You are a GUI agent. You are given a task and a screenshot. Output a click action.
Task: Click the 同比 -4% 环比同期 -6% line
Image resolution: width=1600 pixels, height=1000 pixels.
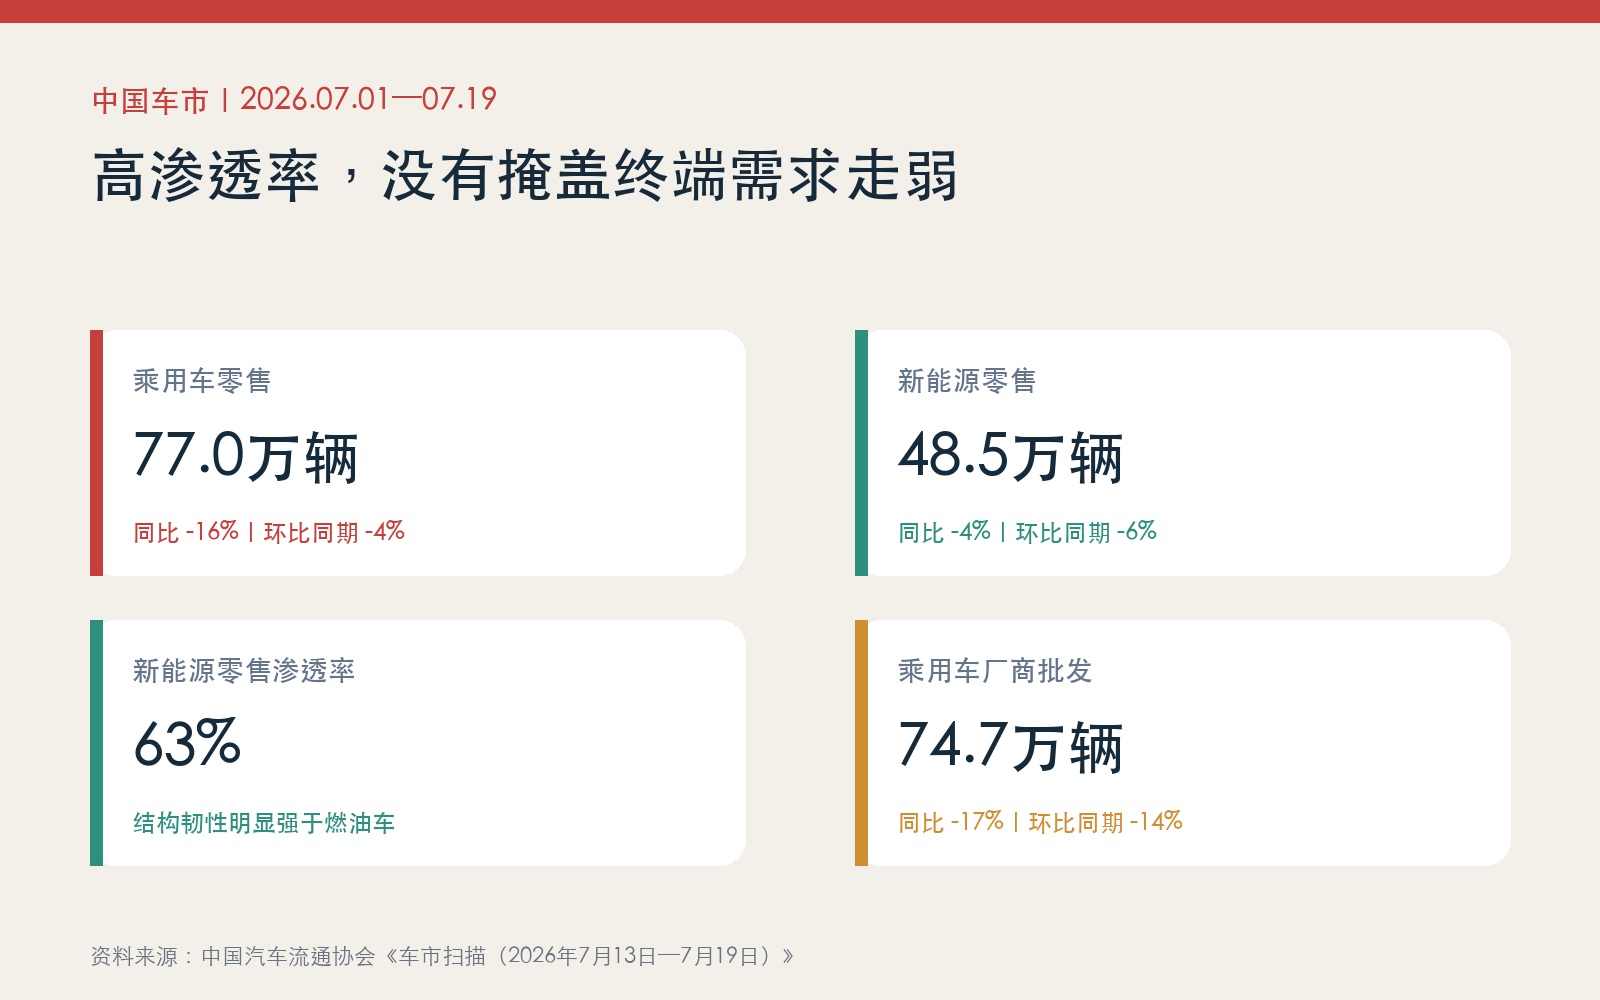pyautogui.click(x=1028, y=532)
